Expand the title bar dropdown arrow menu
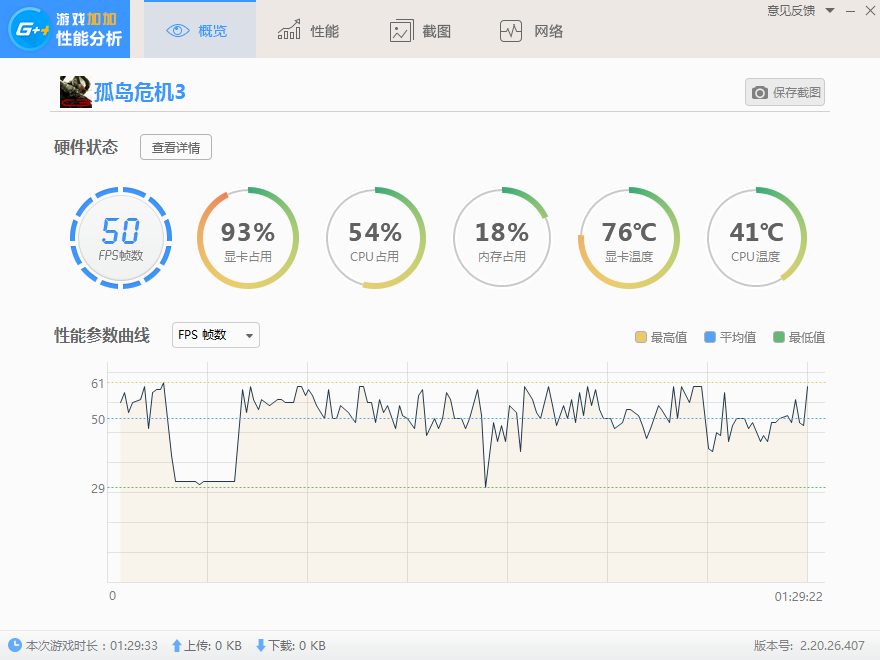This screenshot has height=660, width=880. [x=830, y=11]
